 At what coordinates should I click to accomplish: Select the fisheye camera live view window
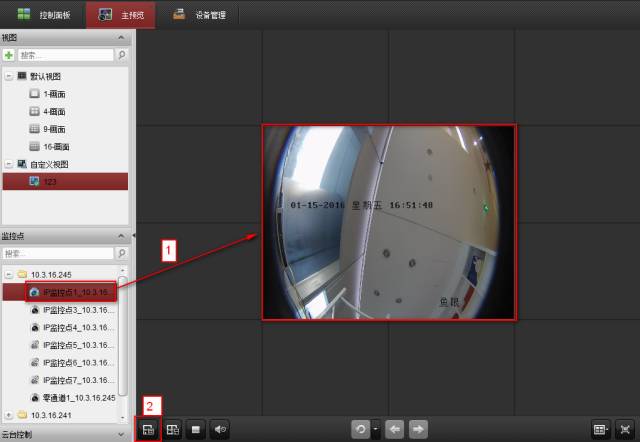[x=389, y=222]
